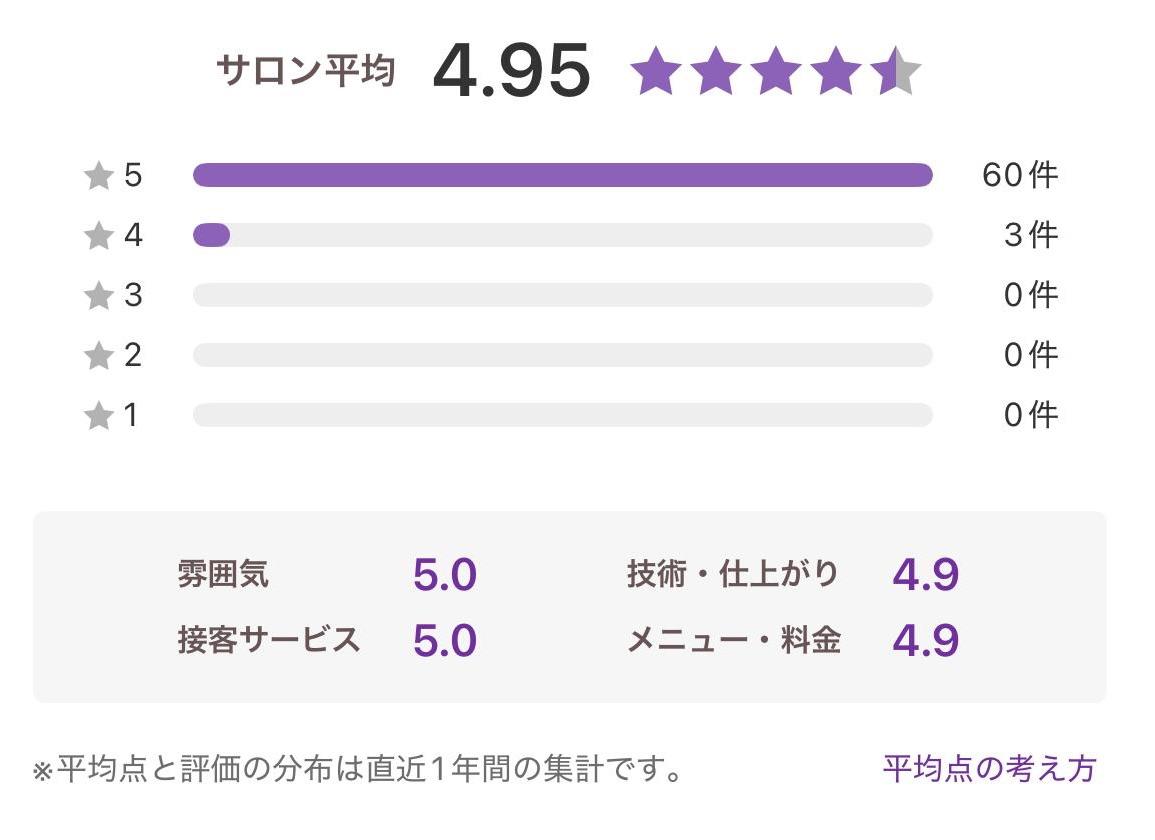The image size is (1155, 840).
Task: Click the gray star beside the 3 rating row
Action: tap(99, 296)
